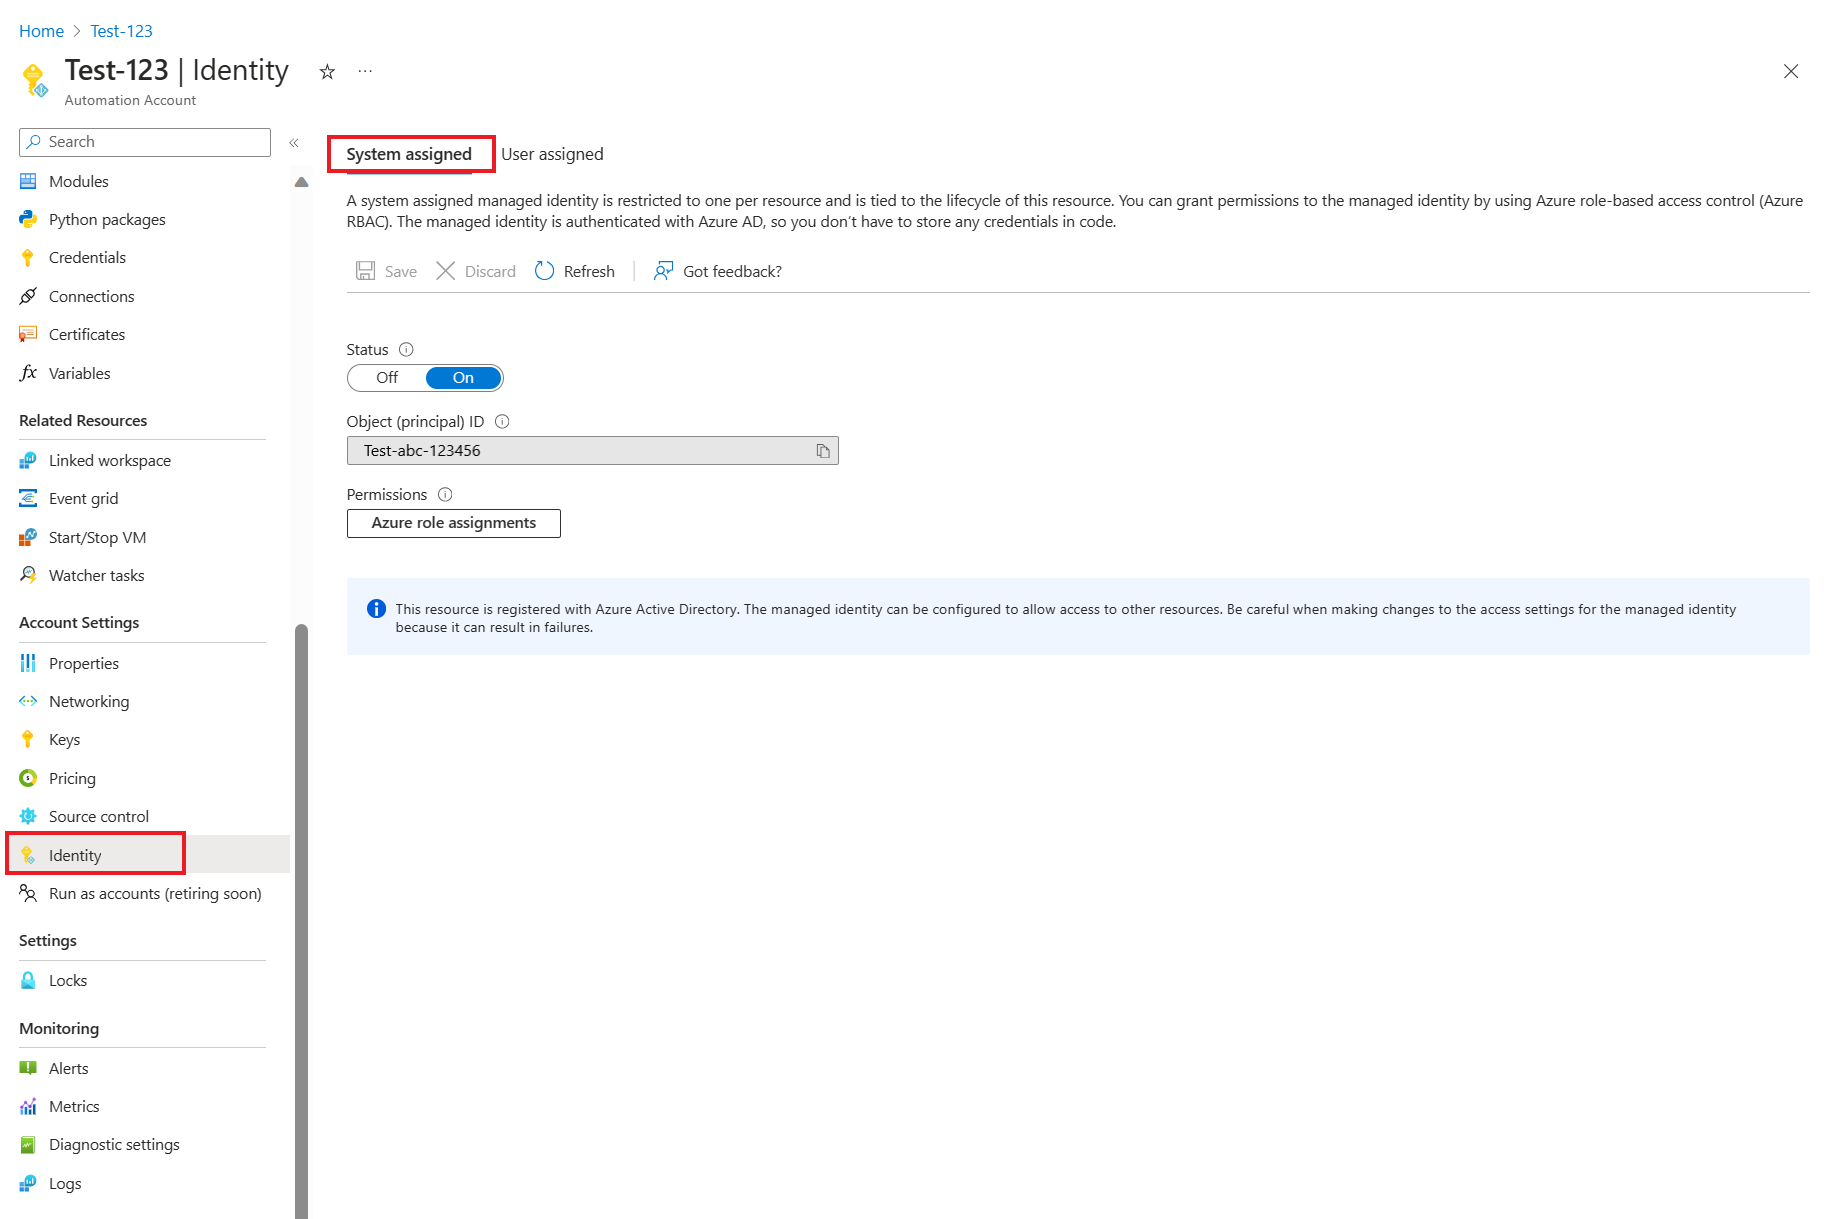Collapse the left navigation pane
Image resolution: width=1840 pixels, height=1219 pixels.
294,143
